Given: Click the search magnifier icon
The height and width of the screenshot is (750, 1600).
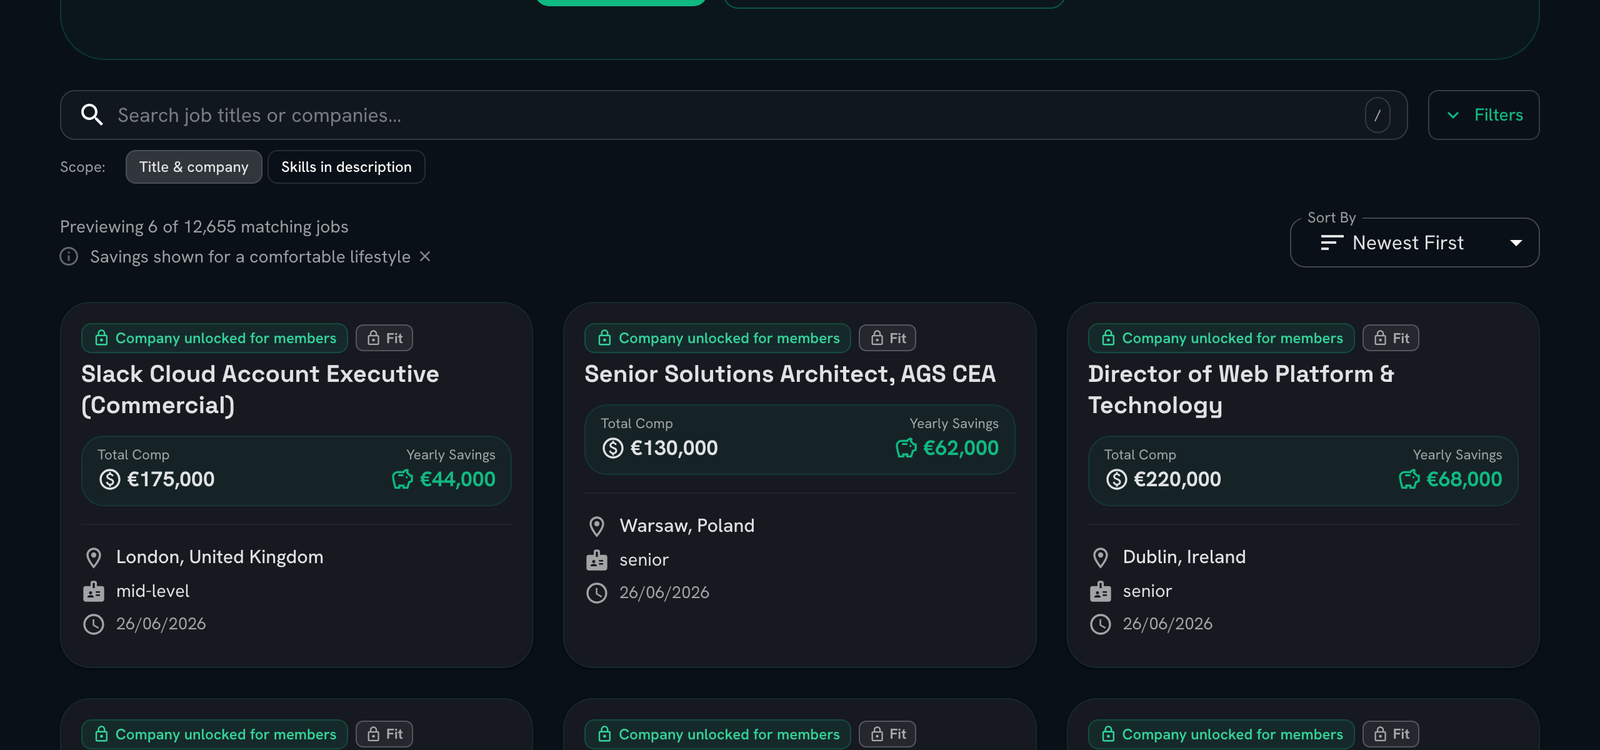Looking at the screenshot, I should pyautogui.click(x=92, y=115).
